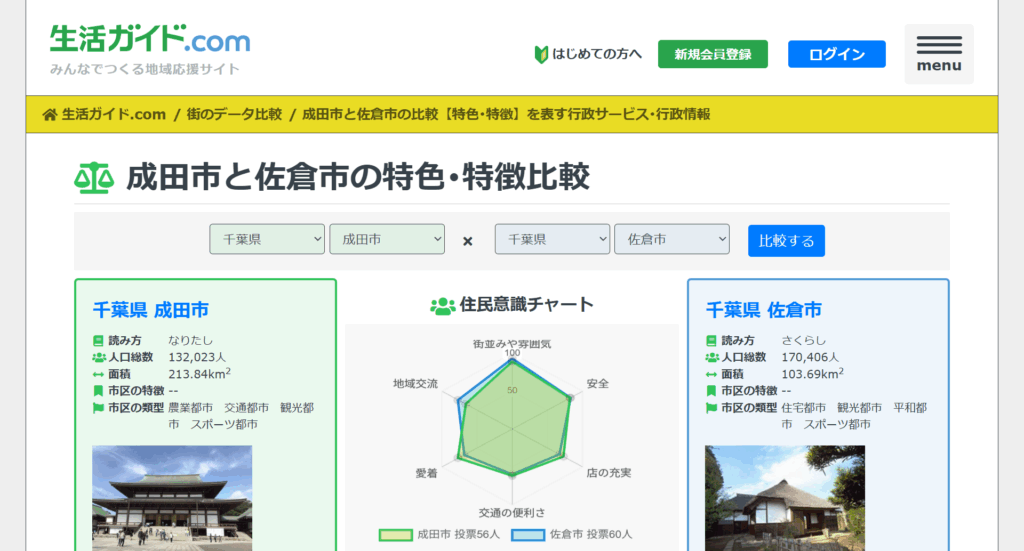Open the はじめての方へ link

coord(597,54)
